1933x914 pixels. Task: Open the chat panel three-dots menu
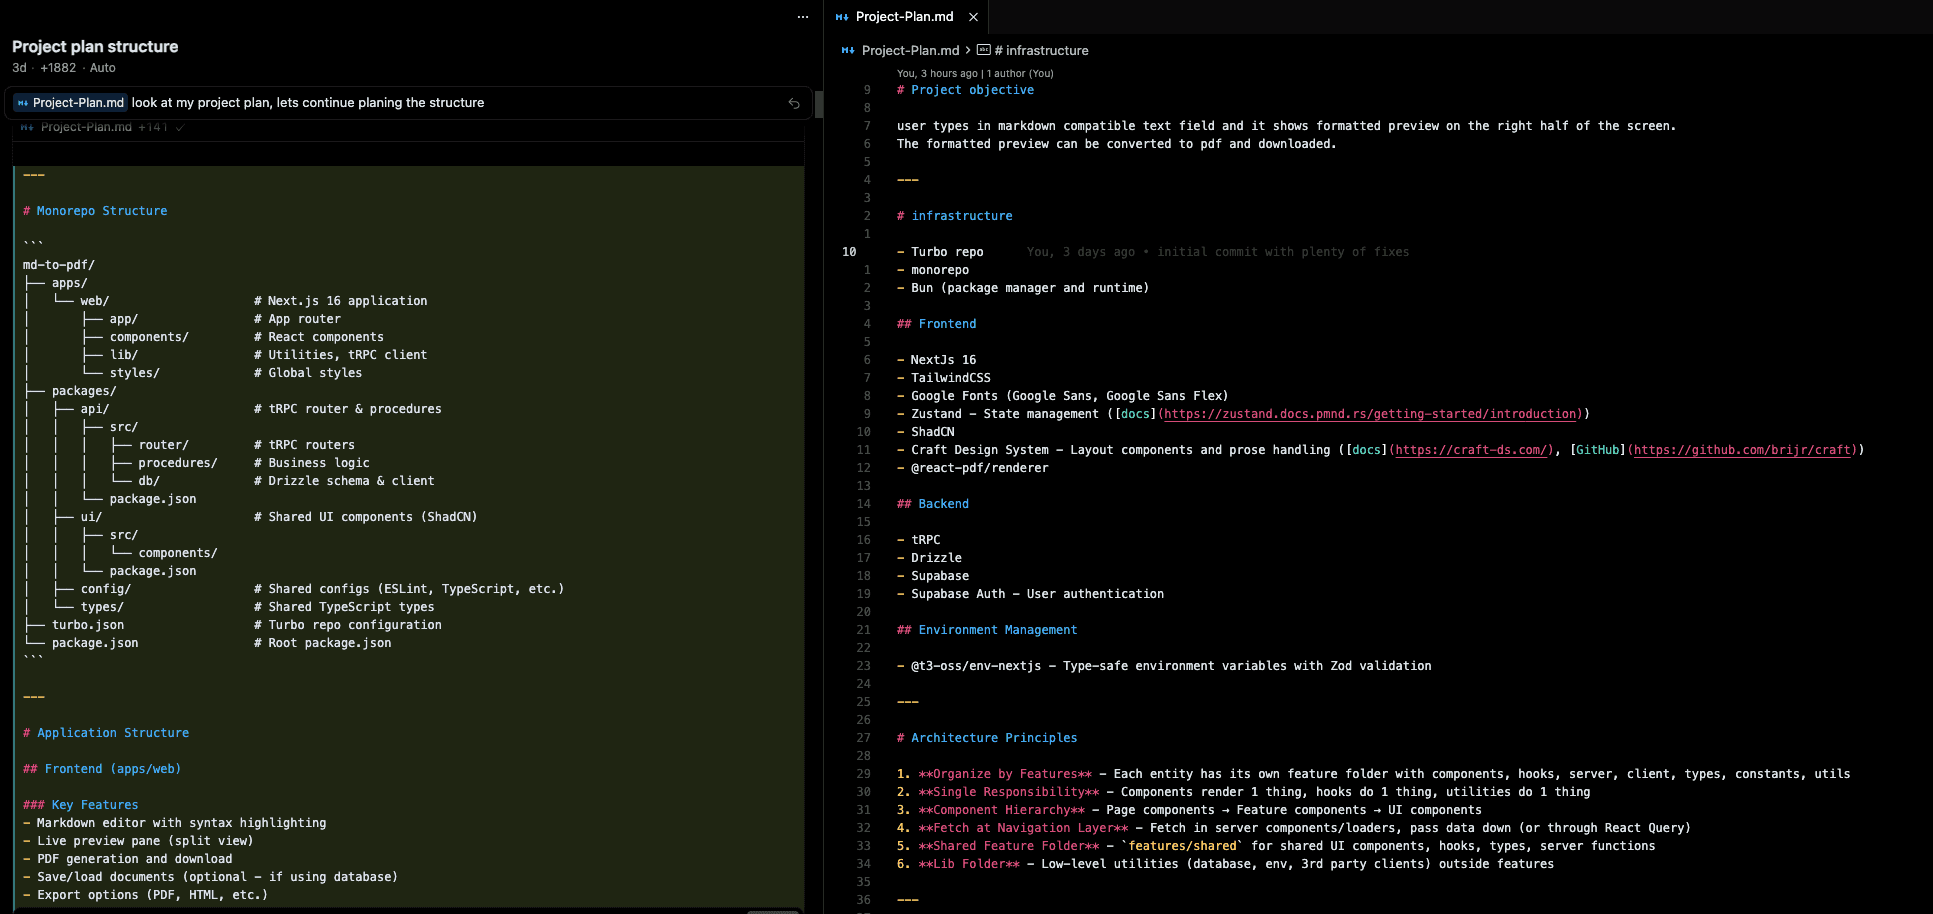802,17
